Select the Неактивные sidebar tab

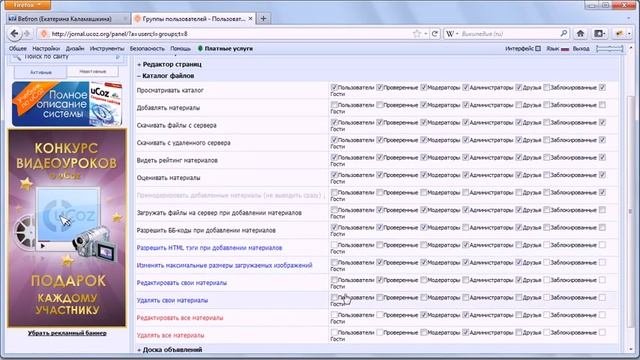tap(93, 71)
